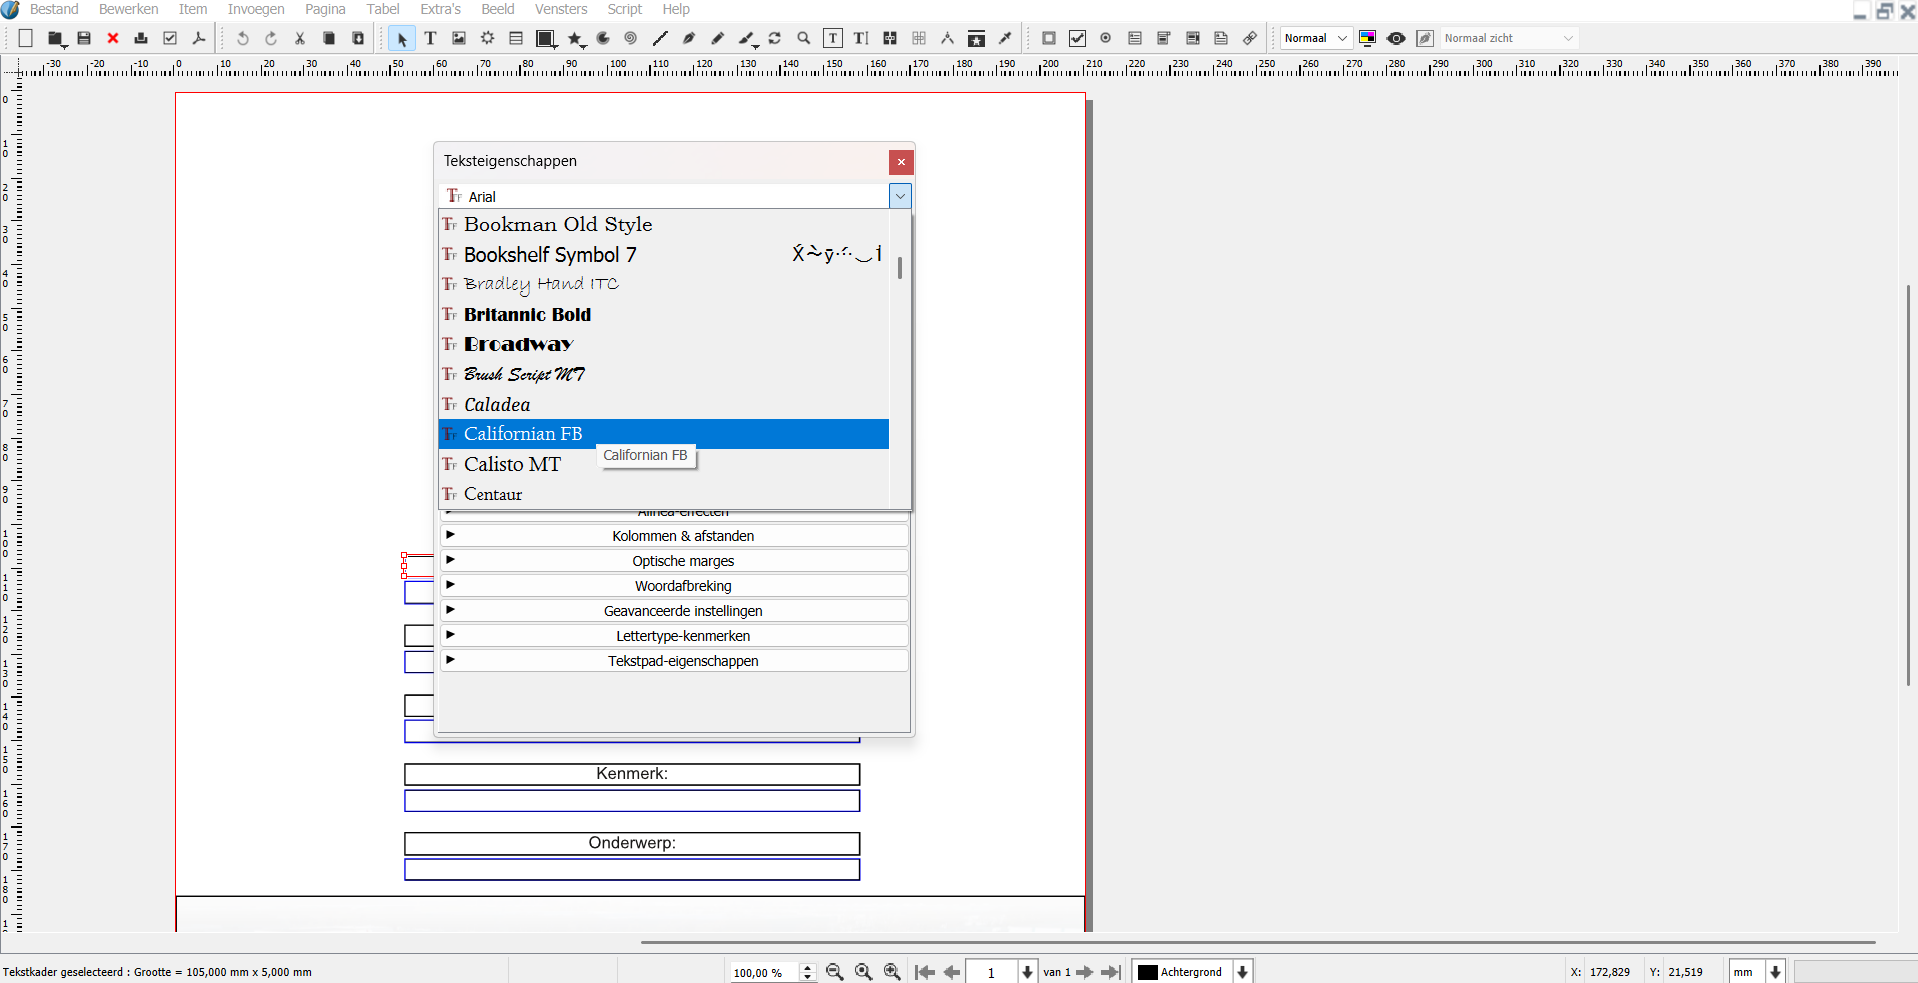The width and height of the screenshot is (1918, 983).
Task: Select the Image Frame tool
Action: point(459,38)
